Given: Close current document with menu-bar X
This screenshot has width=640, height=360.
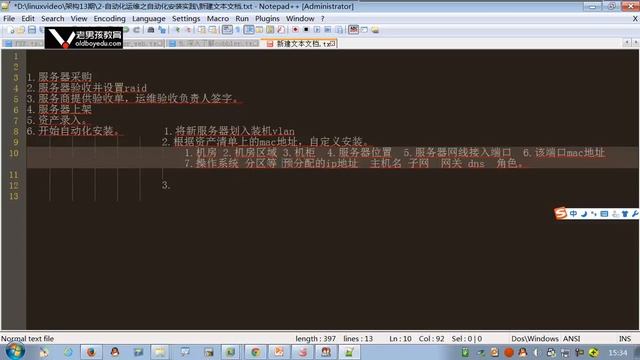Looking at the screenshot, I should point(635,18).
